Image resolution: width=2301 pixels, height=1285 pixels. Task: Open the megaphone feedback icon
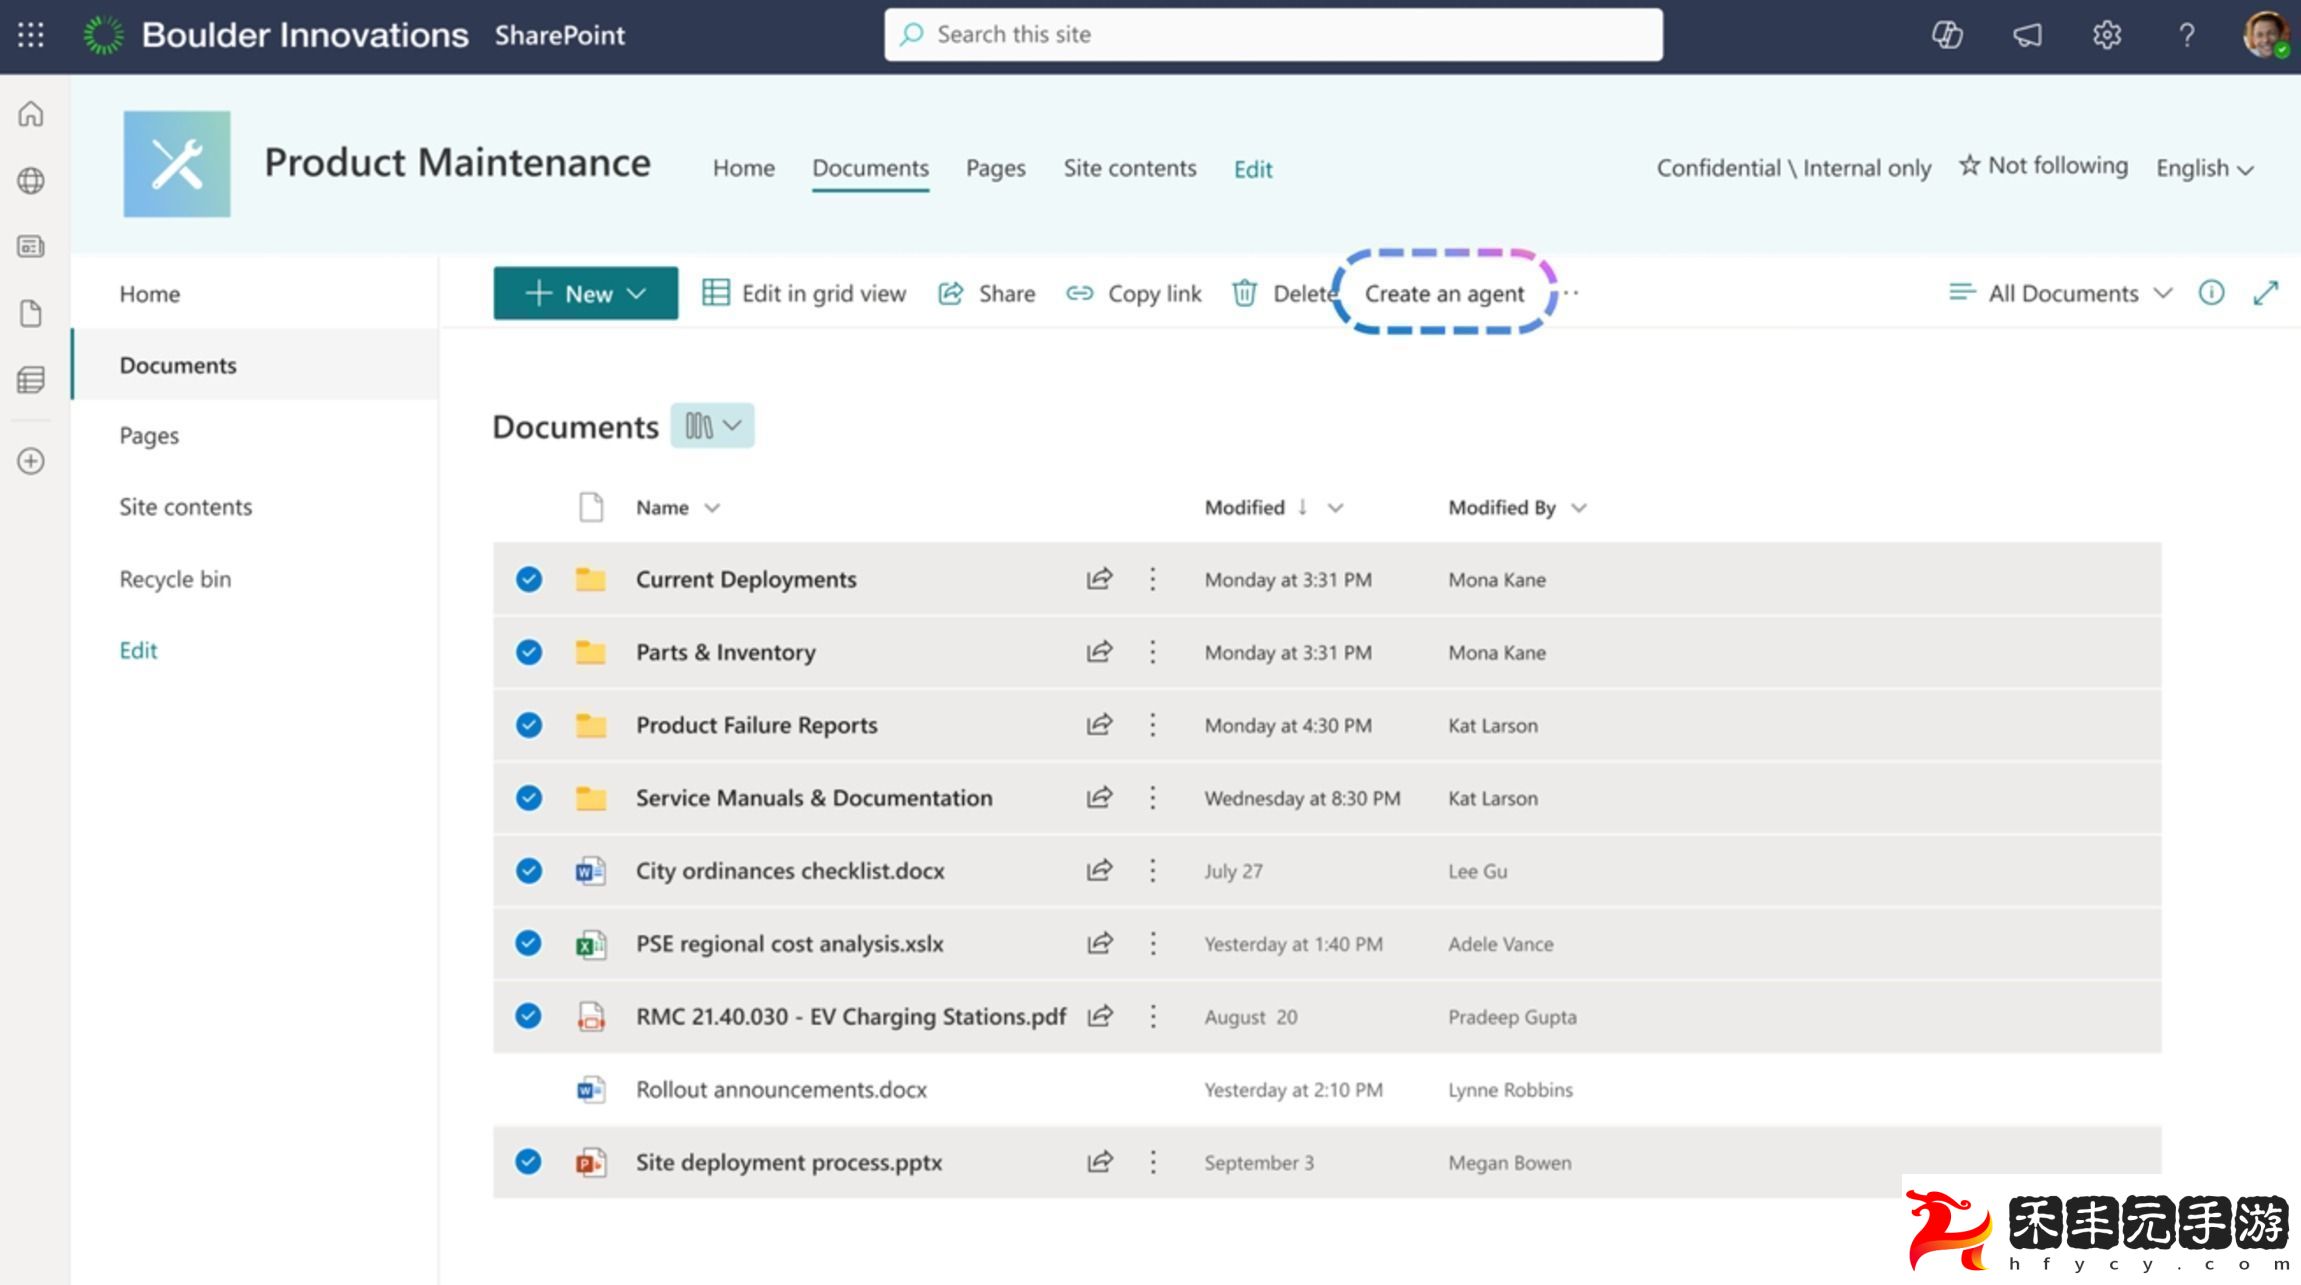pos(2027,35)
